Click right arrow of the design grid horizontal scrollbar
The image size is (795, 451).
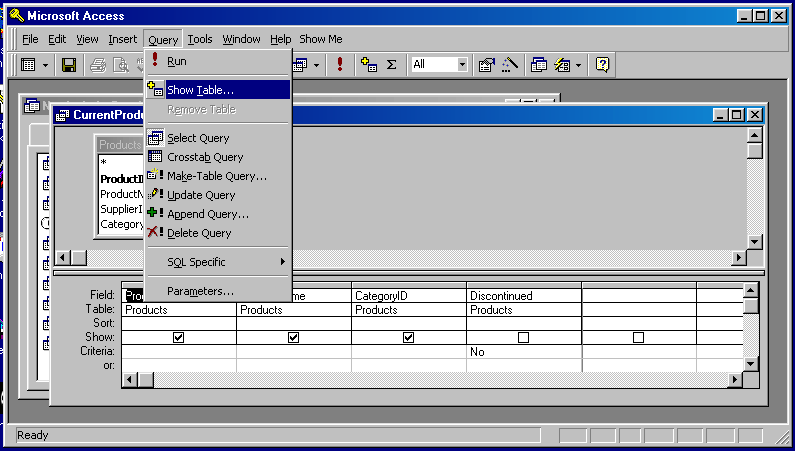[735, 379]
